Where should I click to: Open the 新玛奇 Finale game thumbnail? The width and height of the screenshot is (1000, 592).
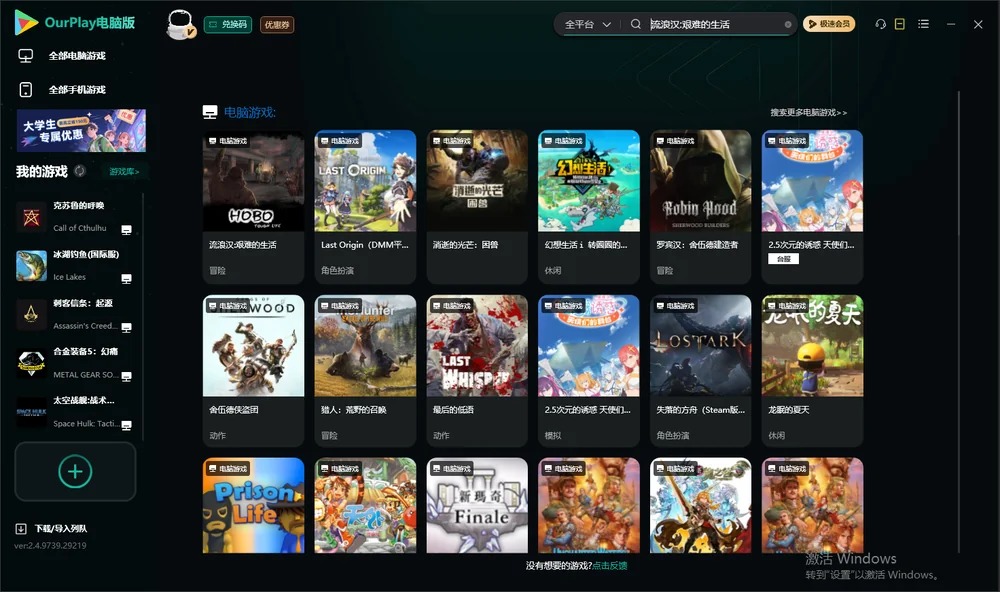(477, 505)
